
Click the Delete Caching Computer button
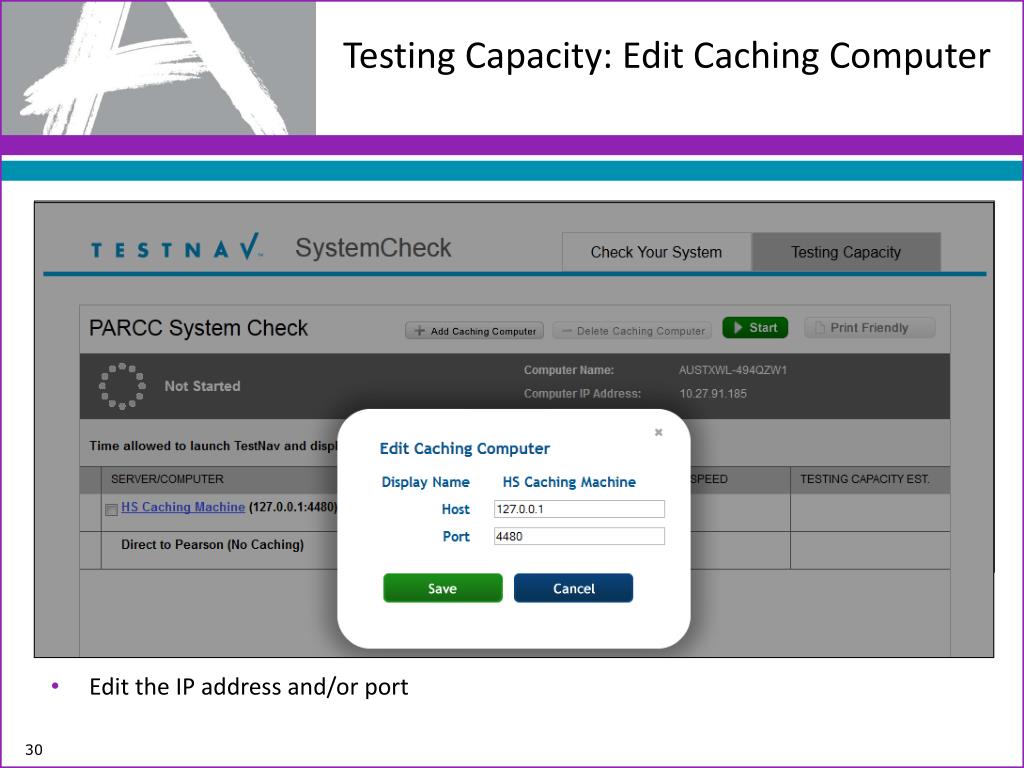tap(633, 330)
